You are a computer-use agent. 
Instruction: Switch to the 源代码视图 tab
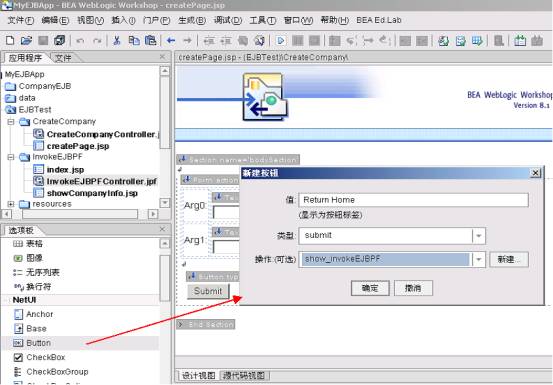click(244, 376)
